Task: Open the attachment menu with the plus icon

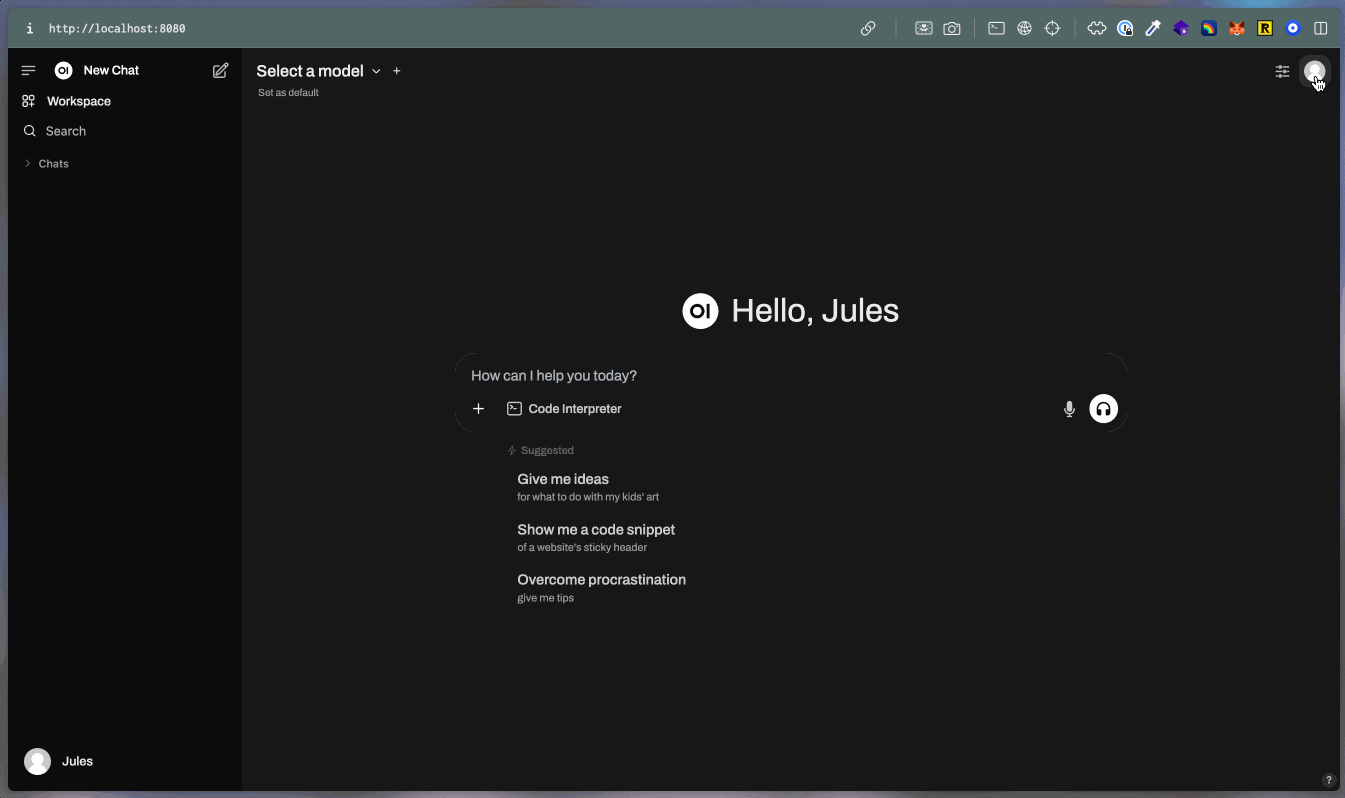Action: 478,408
